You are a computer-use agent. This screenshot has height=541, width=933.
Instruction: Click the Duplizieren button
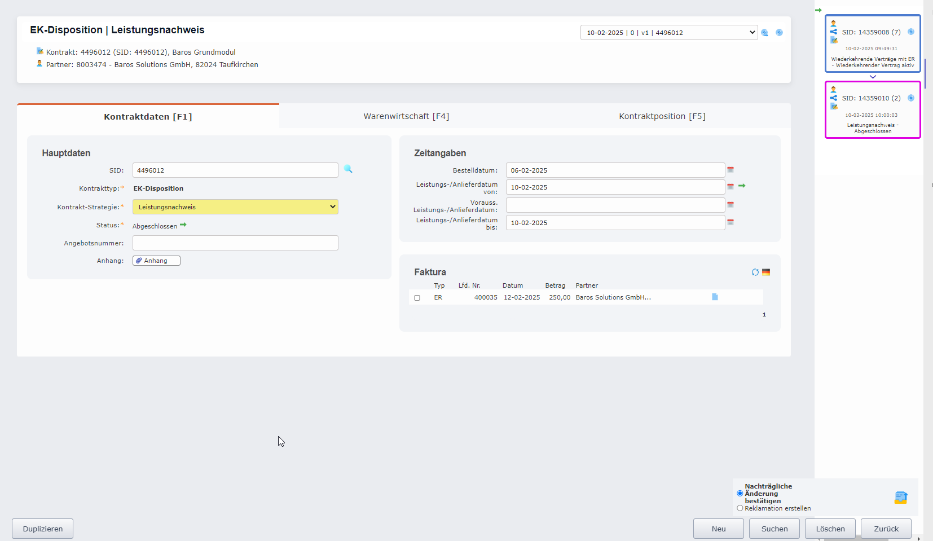tap(43, 528)
